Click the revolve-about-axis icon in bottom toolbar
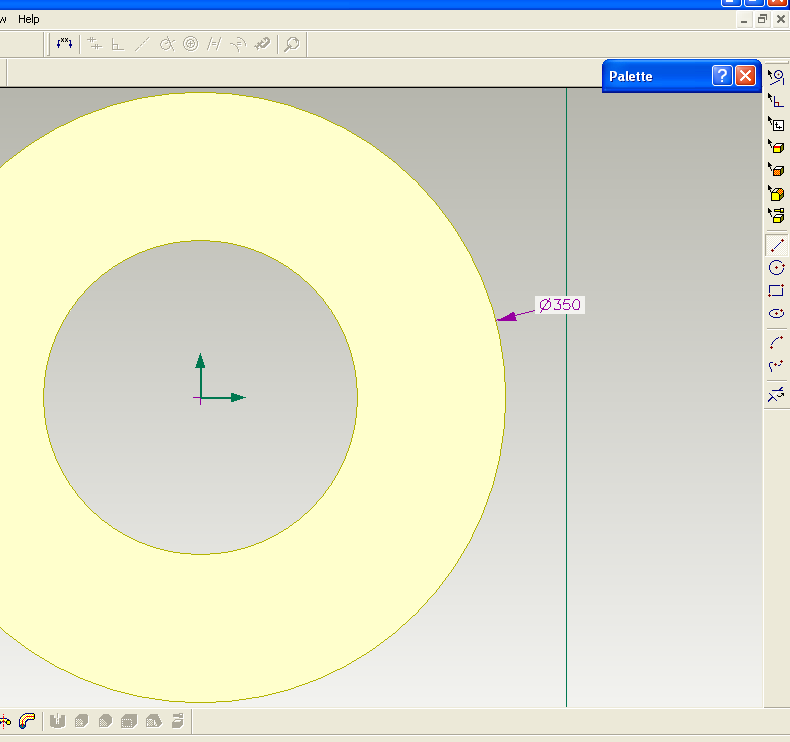This screenshot has width=790, height=742. [x=5, y=721]
